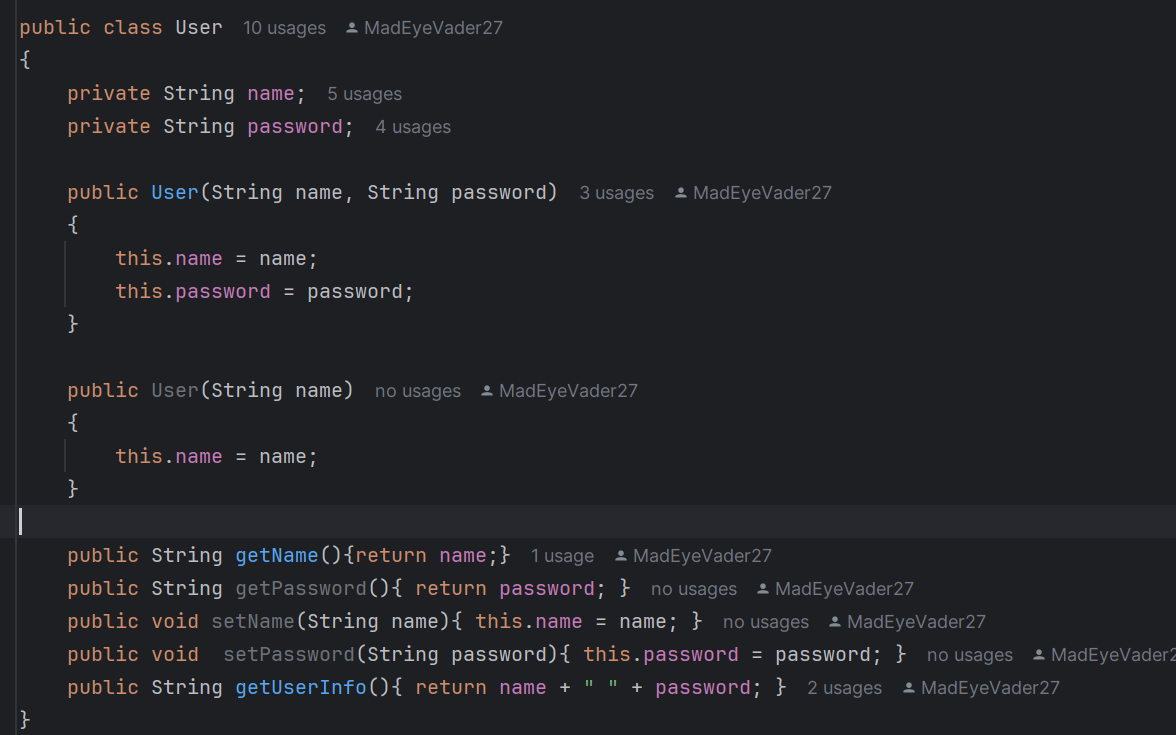
Task: Open the "1 usage" hint beside getName
Action: point(562,556)
